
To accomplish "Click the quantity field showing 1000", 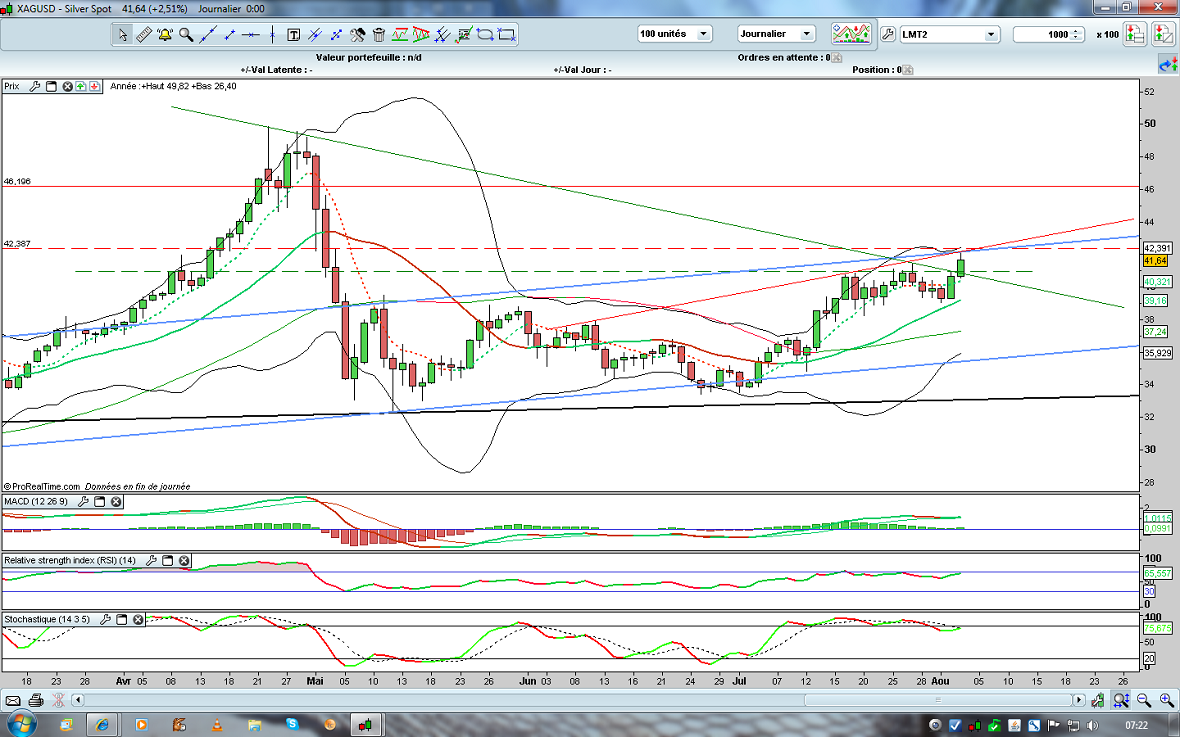I will click(1046, 34).
